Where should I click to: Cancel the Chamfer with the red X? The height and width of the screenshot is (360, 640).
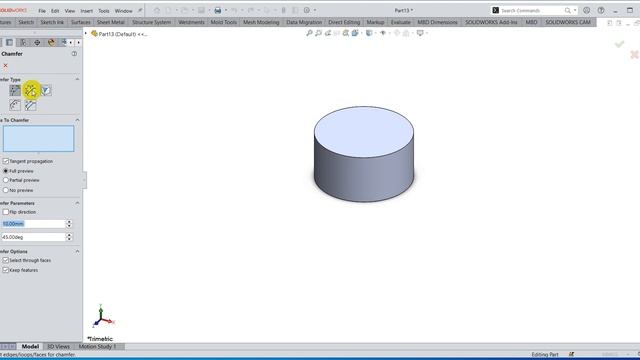pyautogui.click(x=5, y=65)
